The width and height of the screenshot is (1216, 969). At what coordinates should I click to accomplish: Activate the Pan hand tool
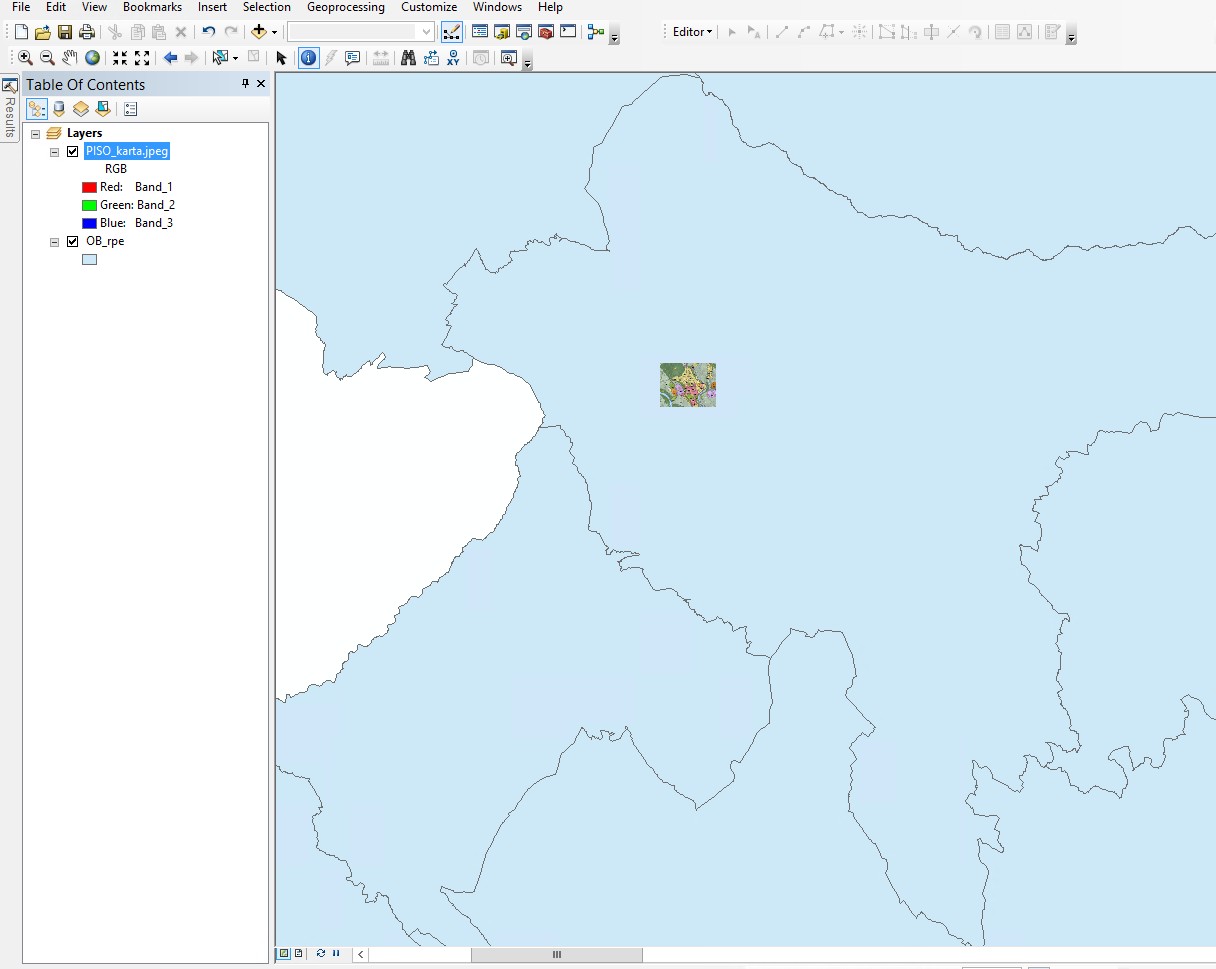click(70, 58)
